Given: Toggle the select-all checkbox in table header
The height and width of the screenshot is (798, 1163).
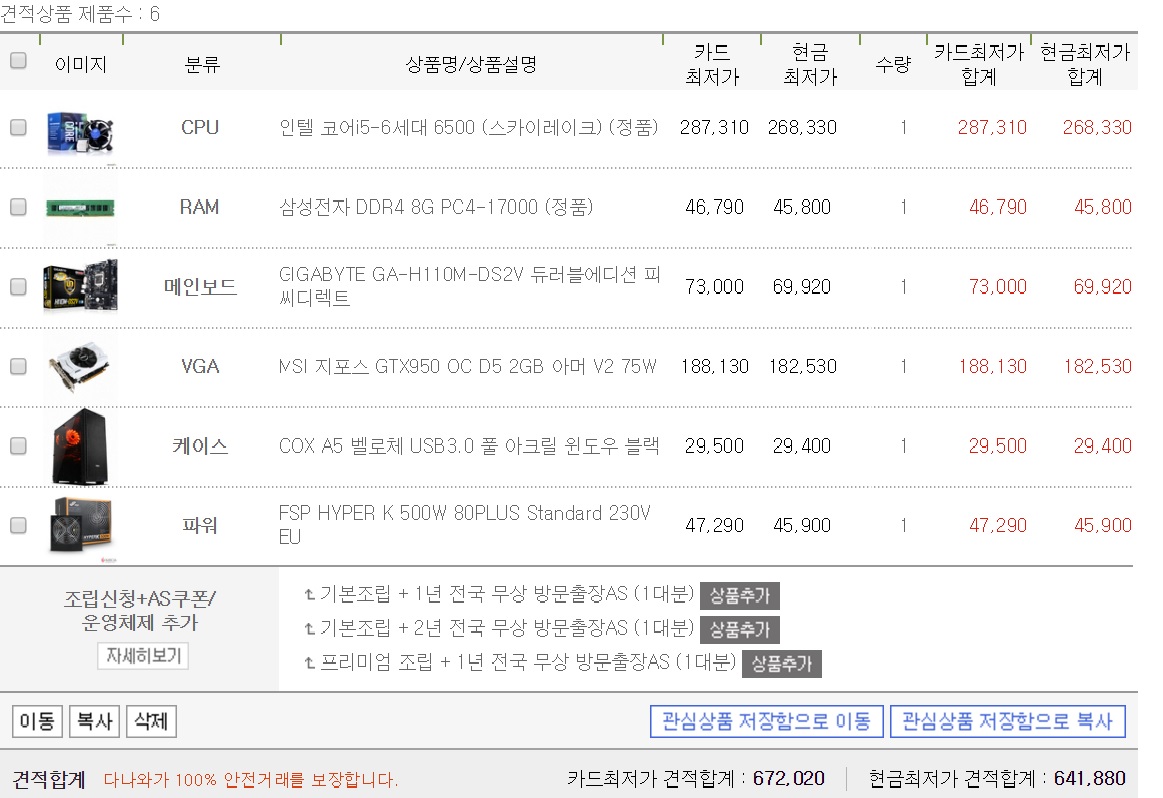Looking at the screenshot, I should [18, 60].
